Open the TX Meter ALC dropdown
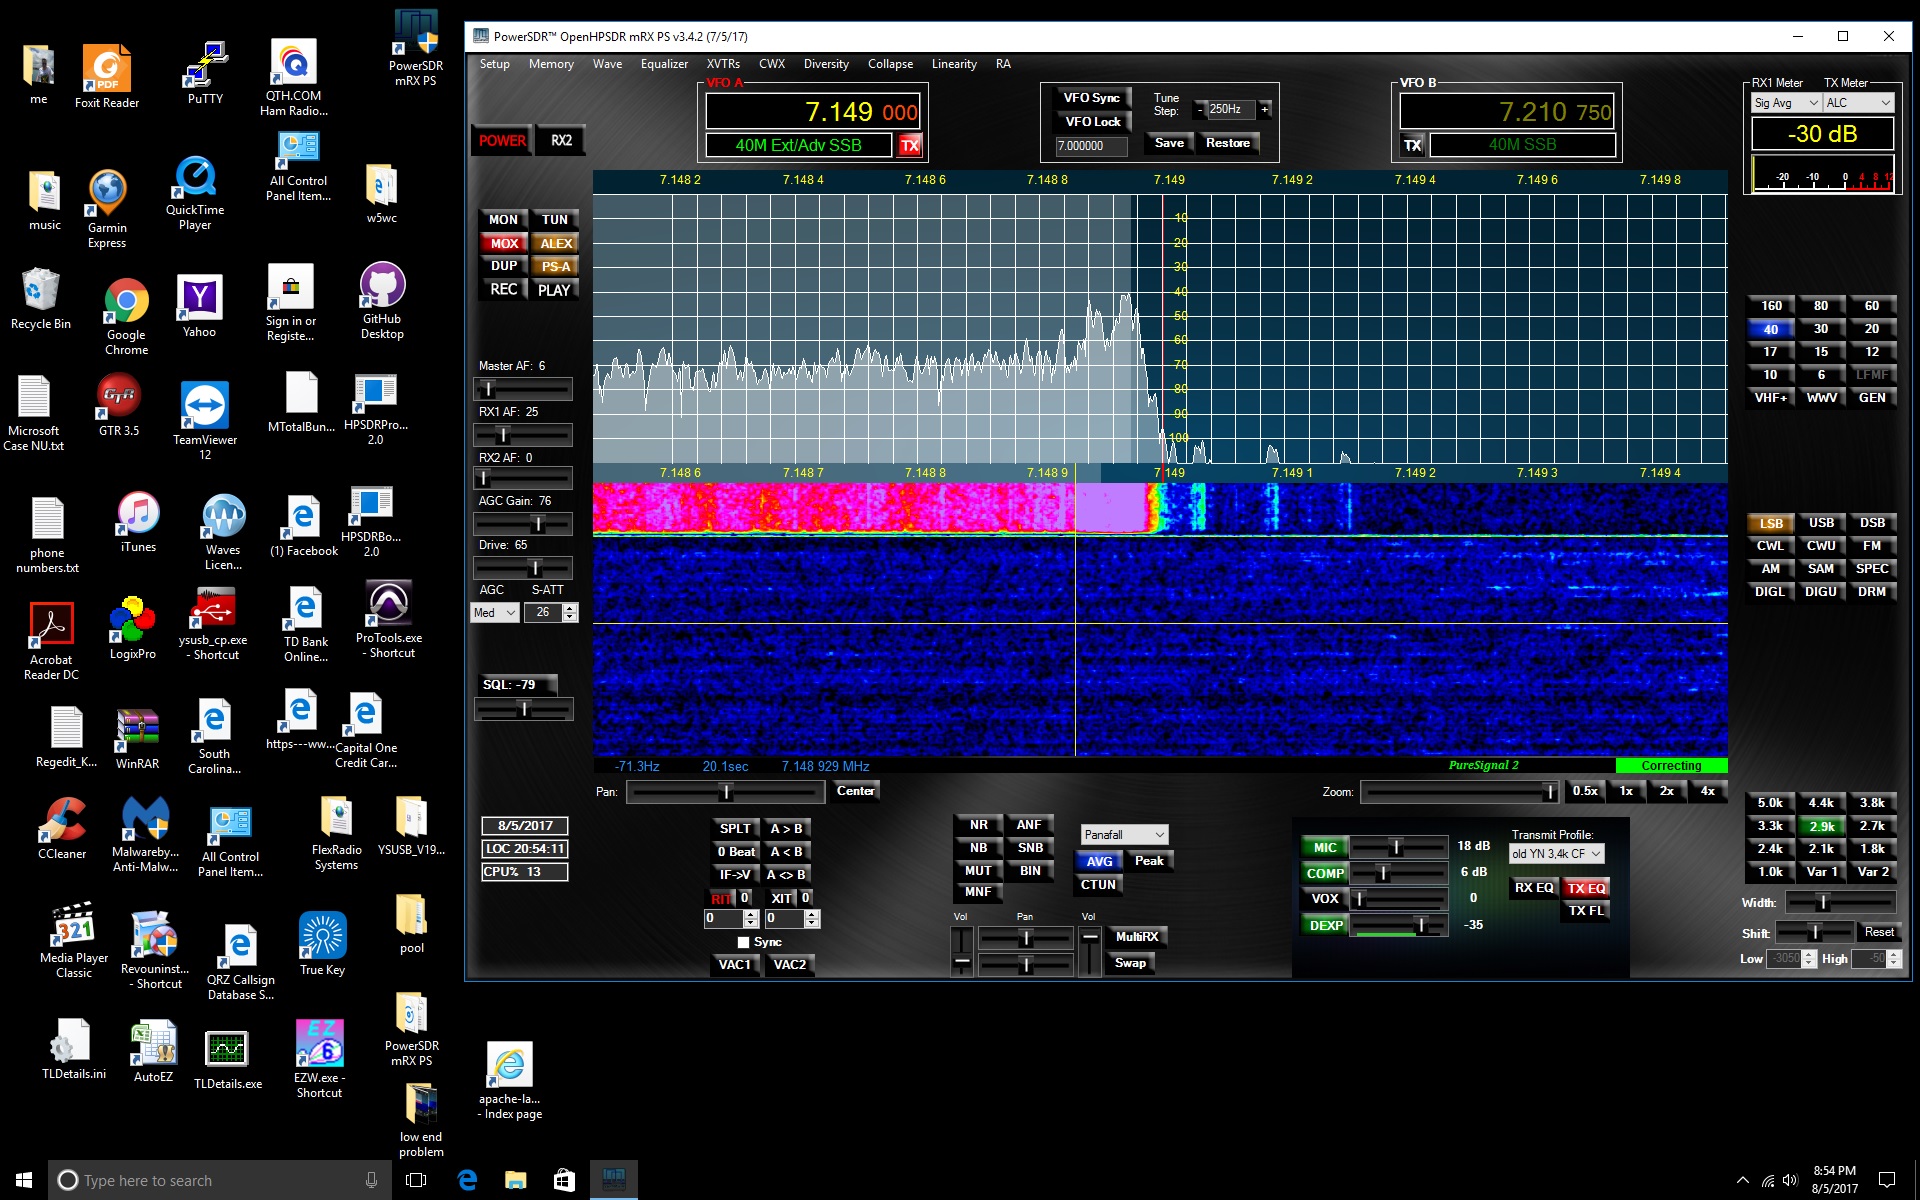This screenshot has width=1920, height=1200. (x=1858, y=103)
